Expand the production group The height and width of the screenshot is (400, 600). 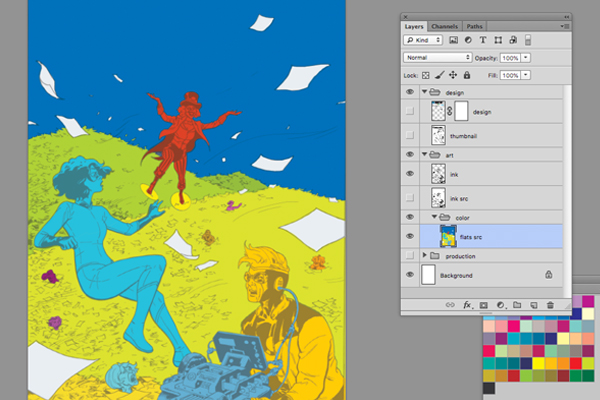[x=424, y=255]
